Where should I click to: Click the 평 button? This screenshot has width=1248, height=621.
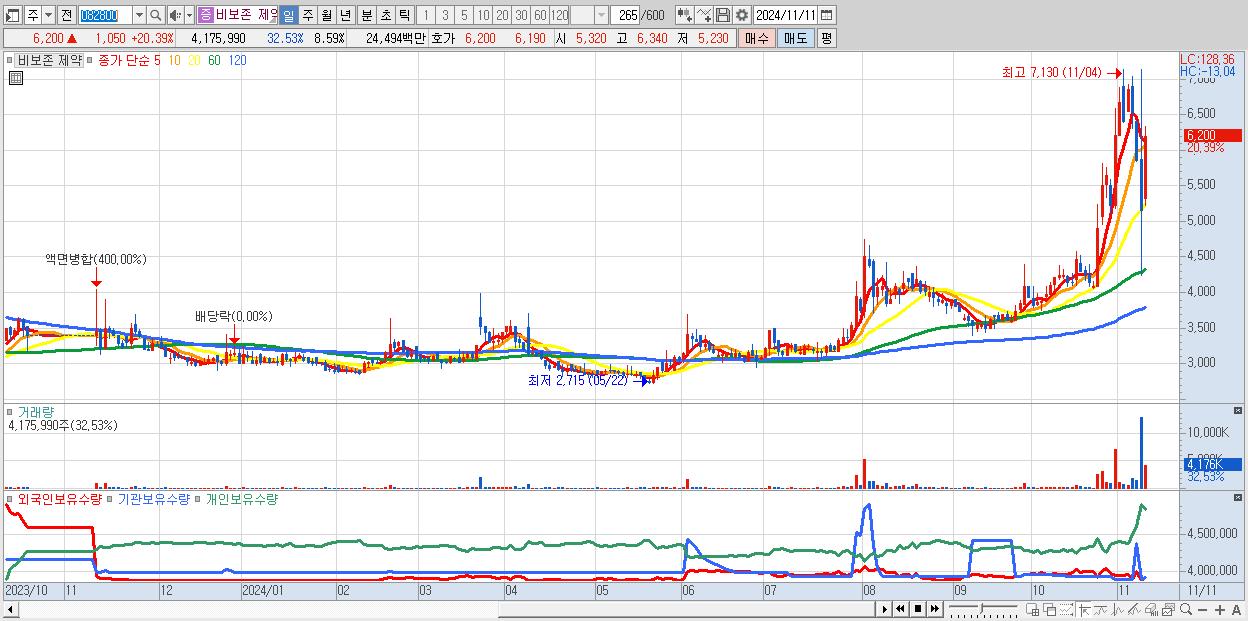point(826,38)
